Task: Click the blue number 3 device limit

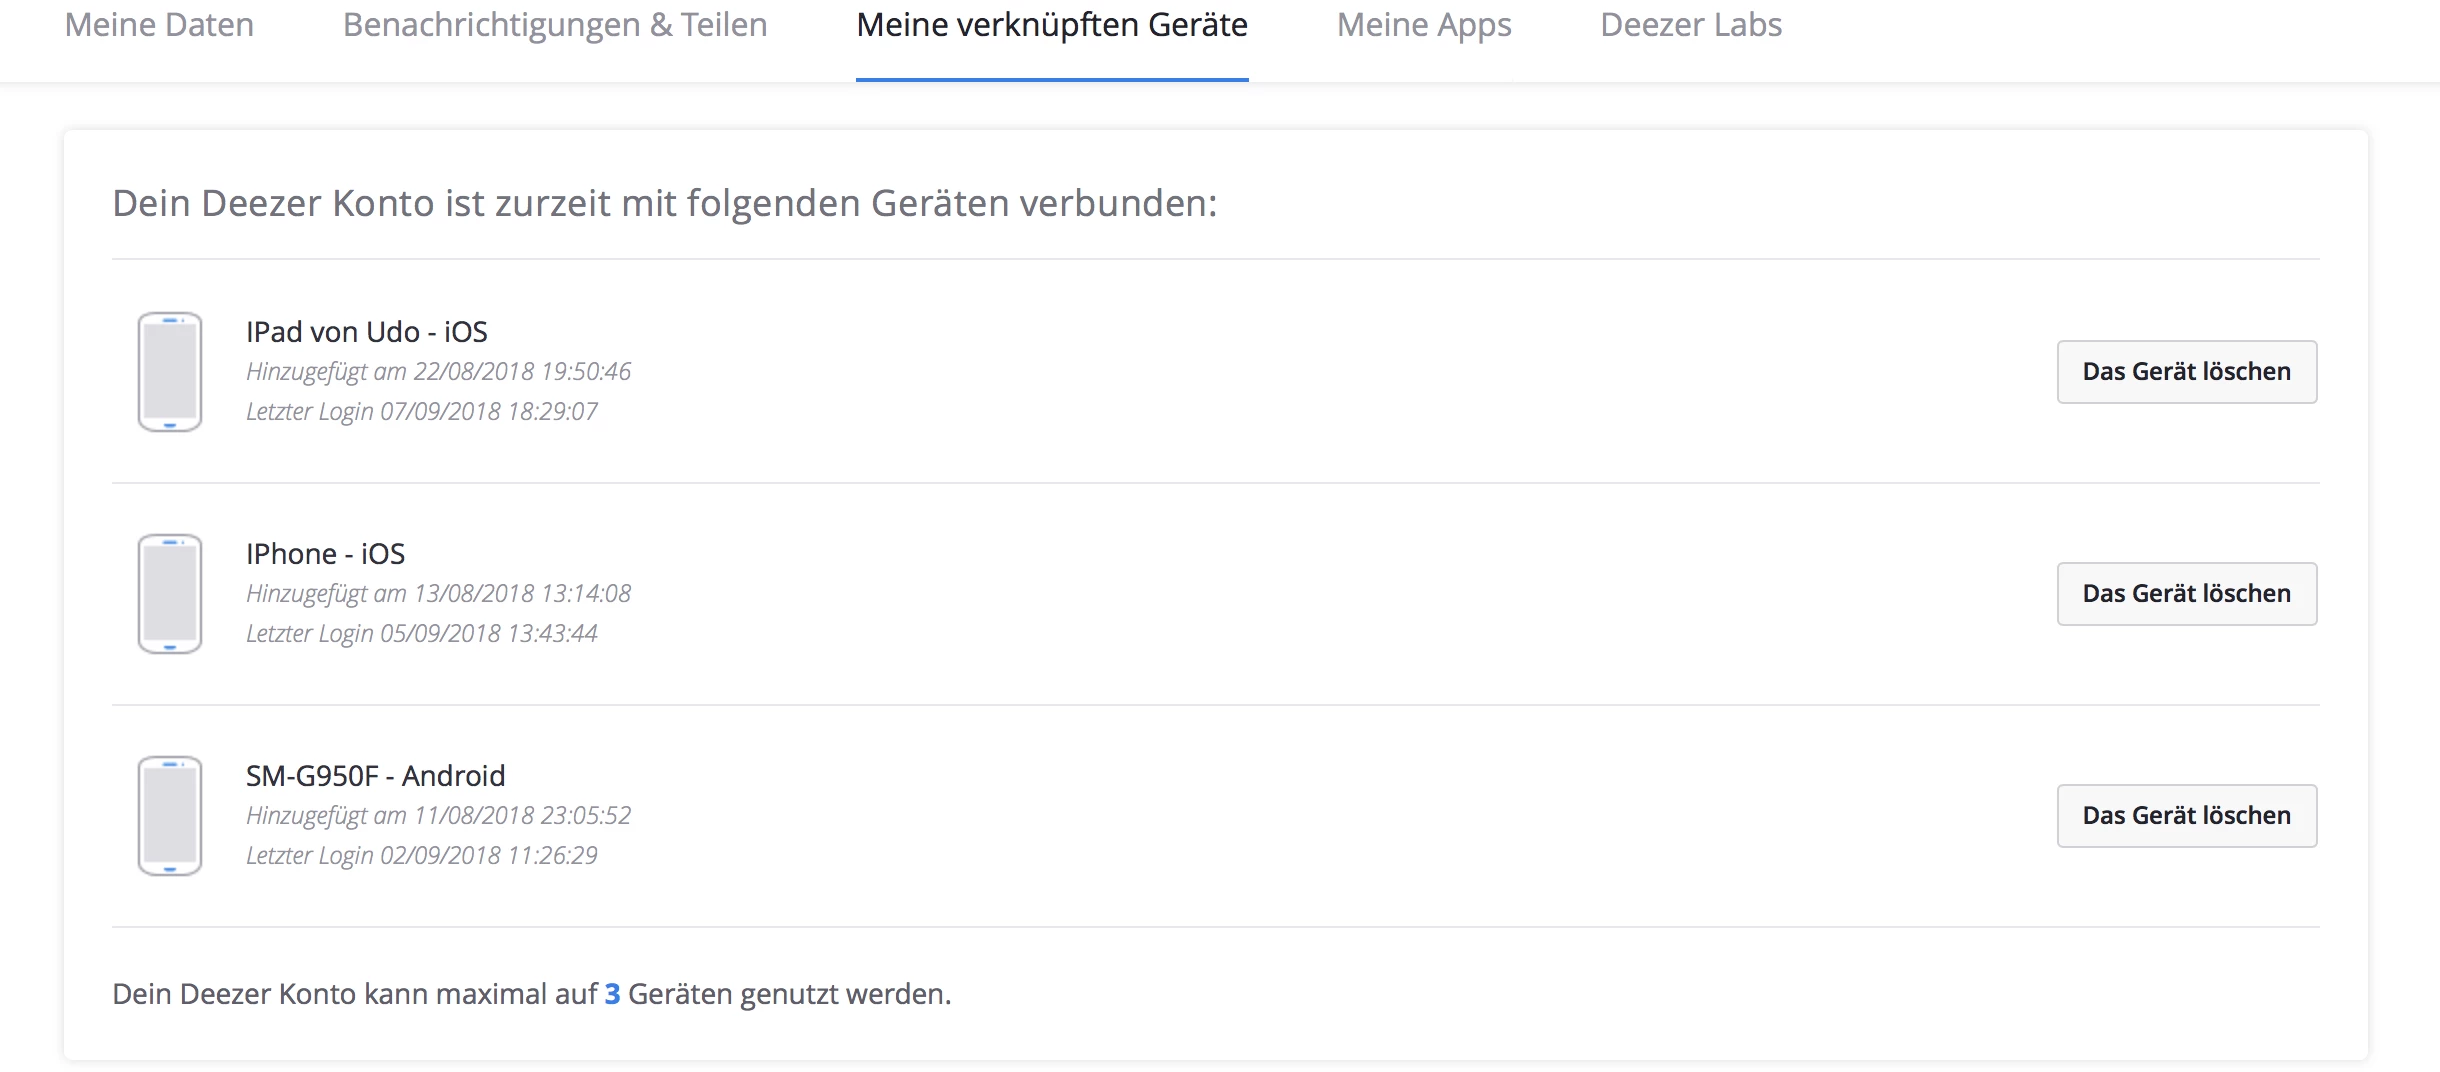Action: point(612,994)
